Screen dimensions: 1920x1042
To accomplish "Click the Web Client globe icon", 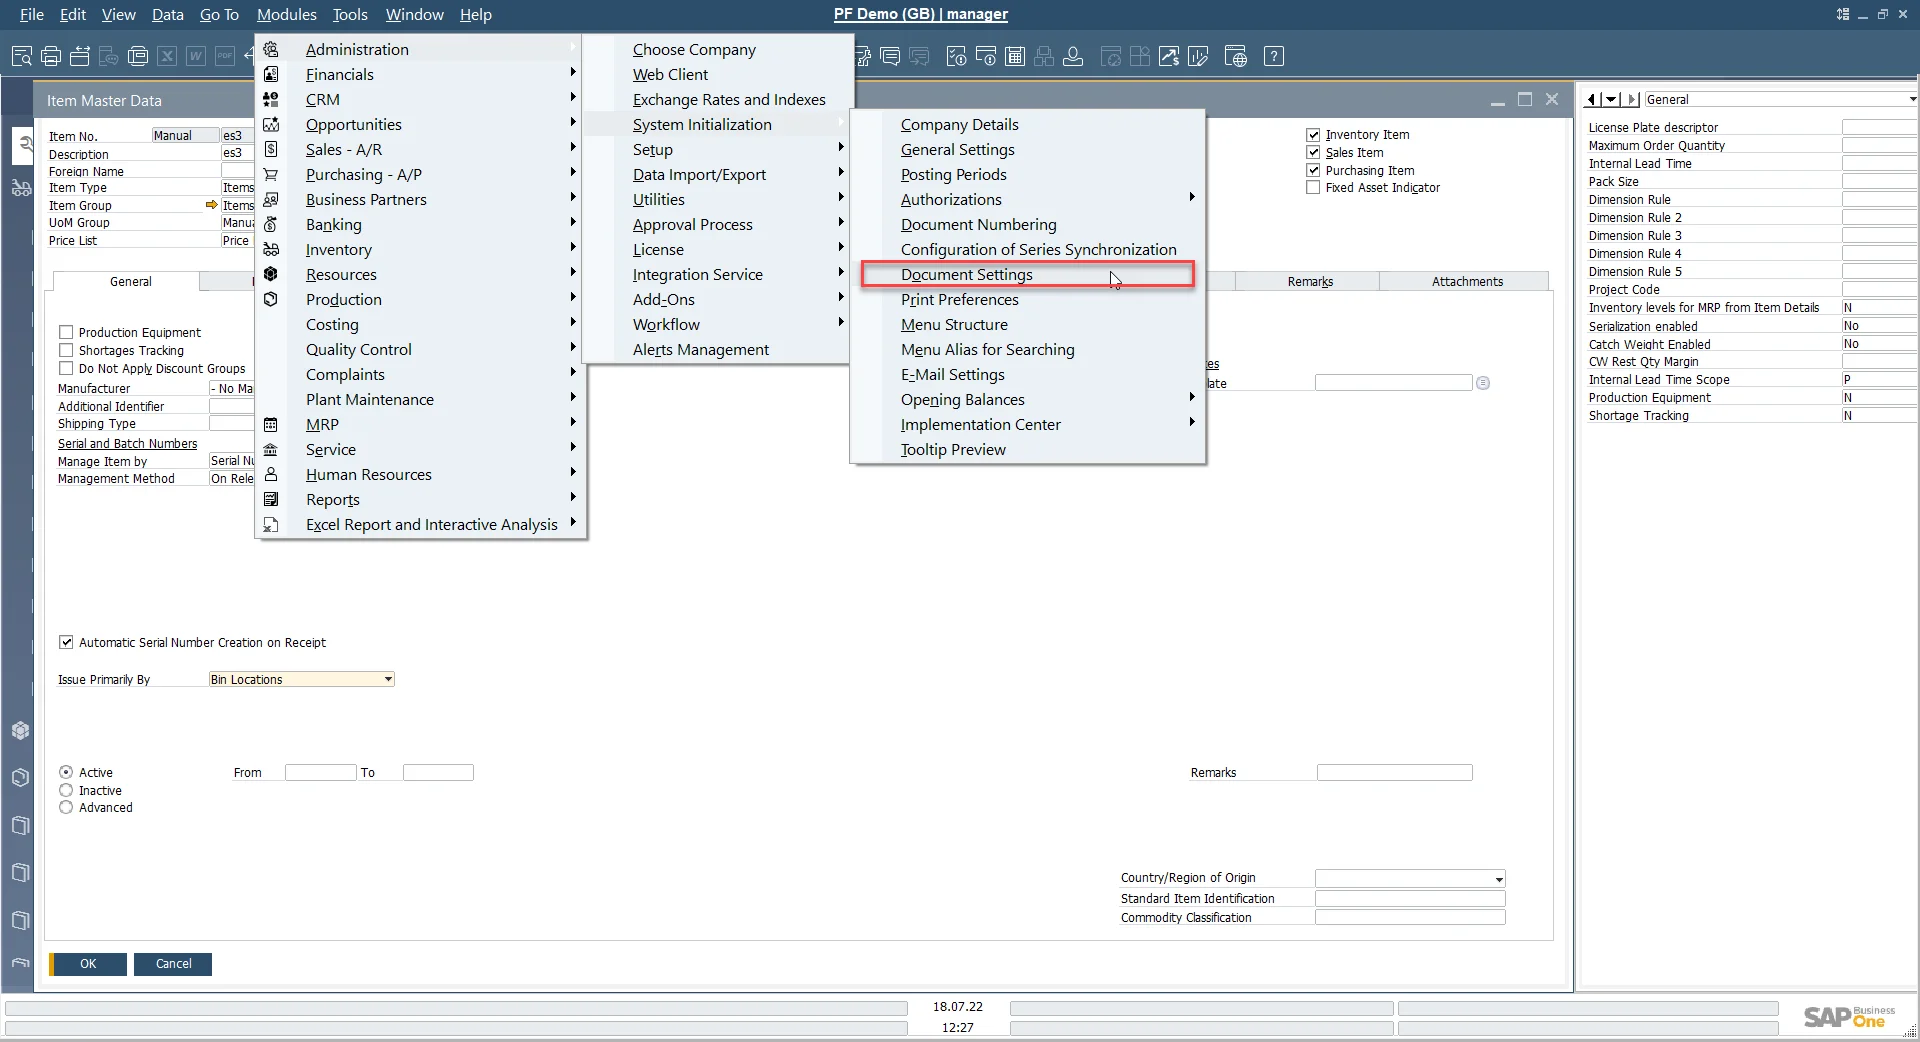I will click(1236, 57).
